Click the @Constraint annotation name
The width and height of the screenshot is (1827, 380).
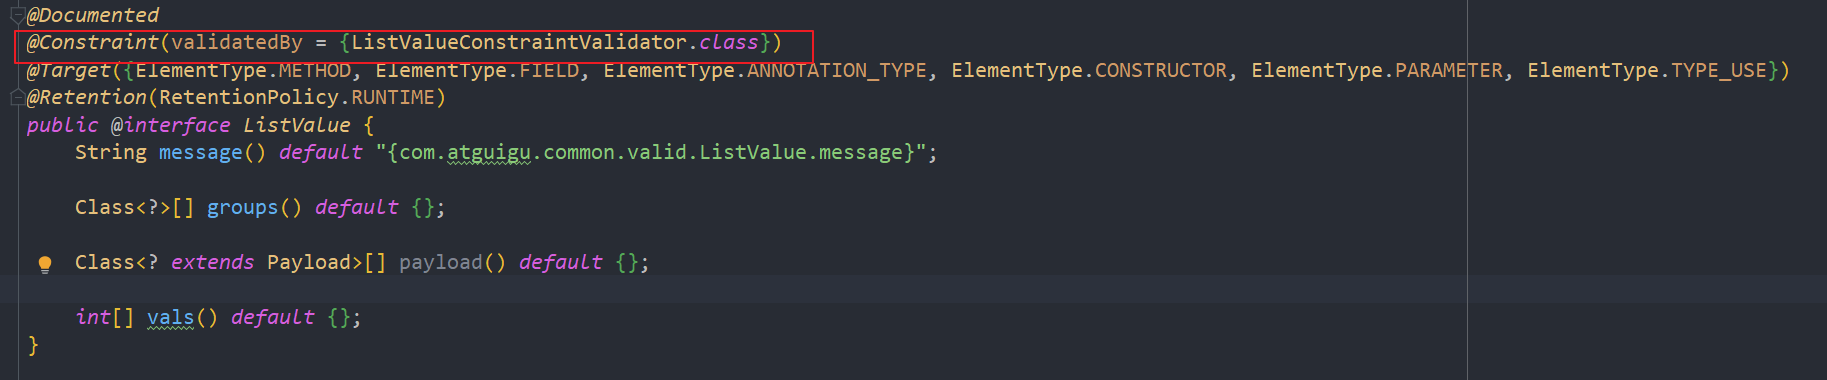[x=93, y=42]
